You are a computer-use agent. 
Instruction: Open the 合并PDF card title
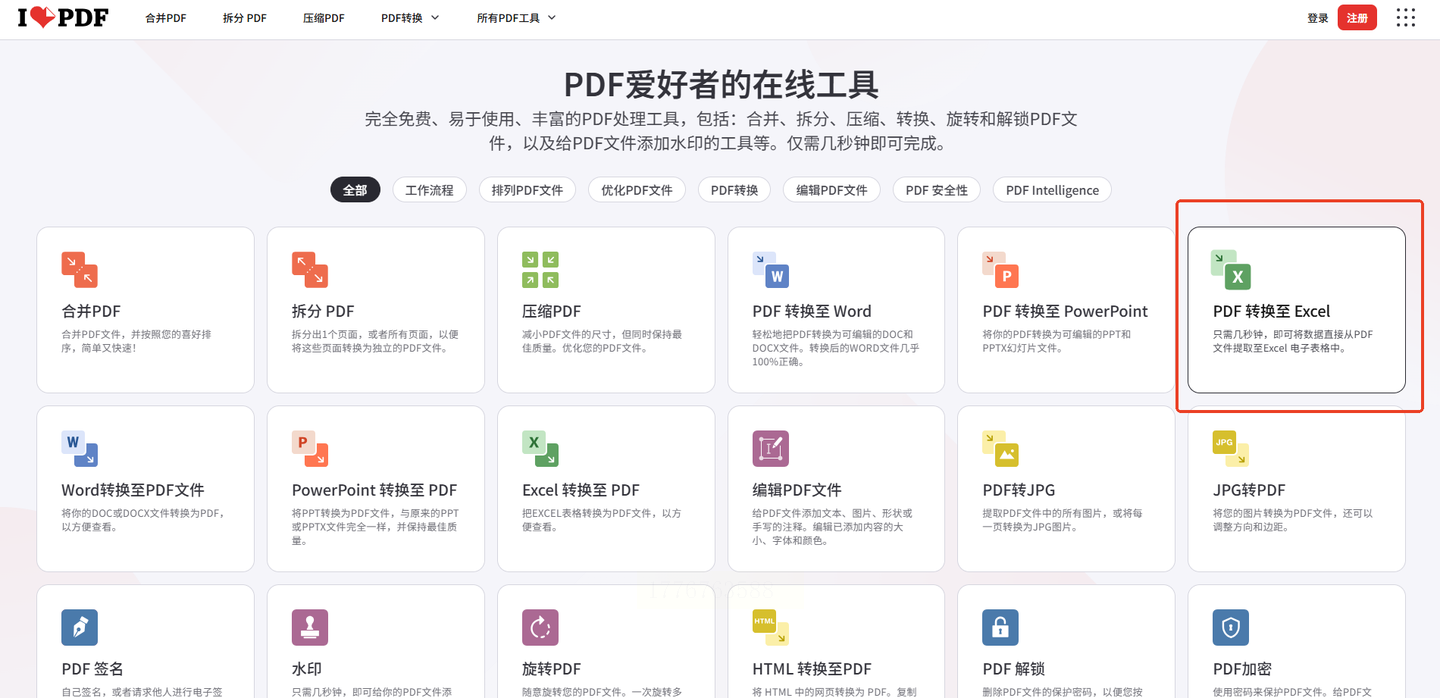tap(91, 311)
